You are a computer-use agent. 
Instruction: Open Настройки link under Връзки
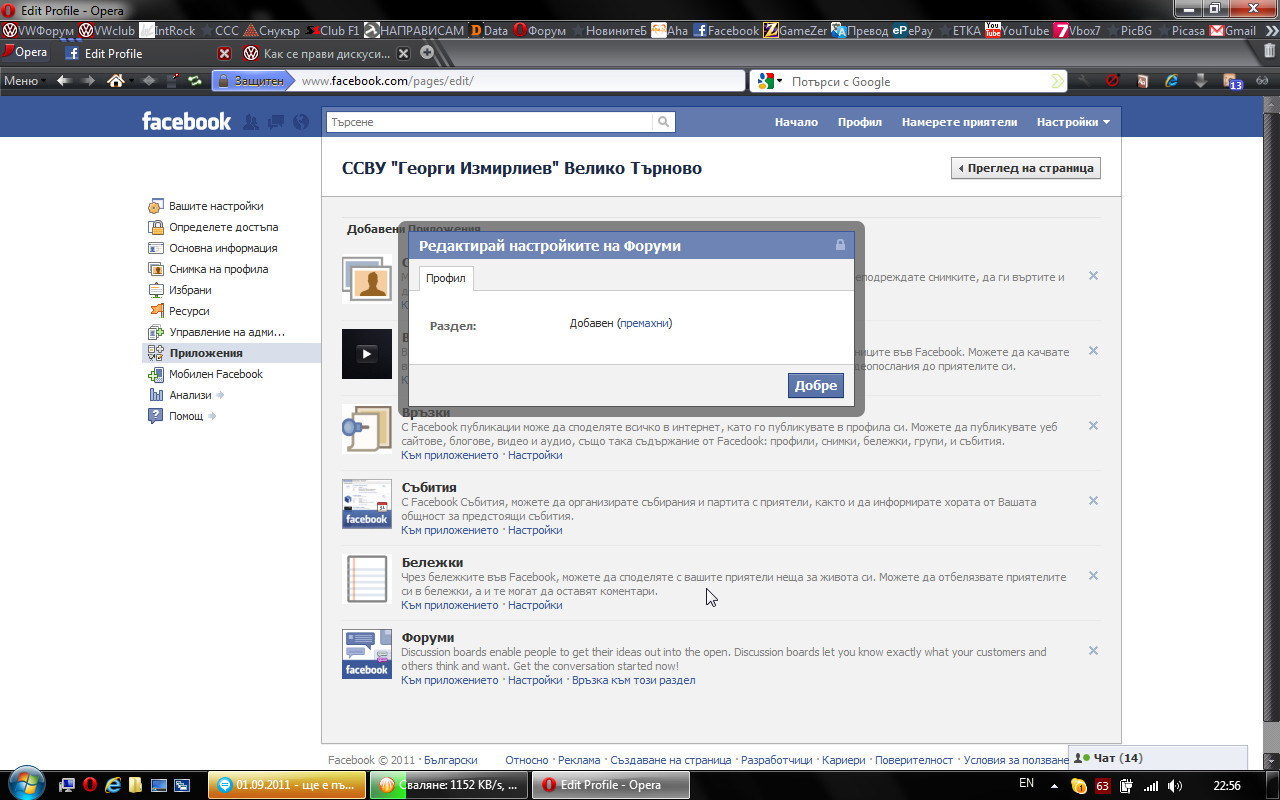click(x=535, y=455)
